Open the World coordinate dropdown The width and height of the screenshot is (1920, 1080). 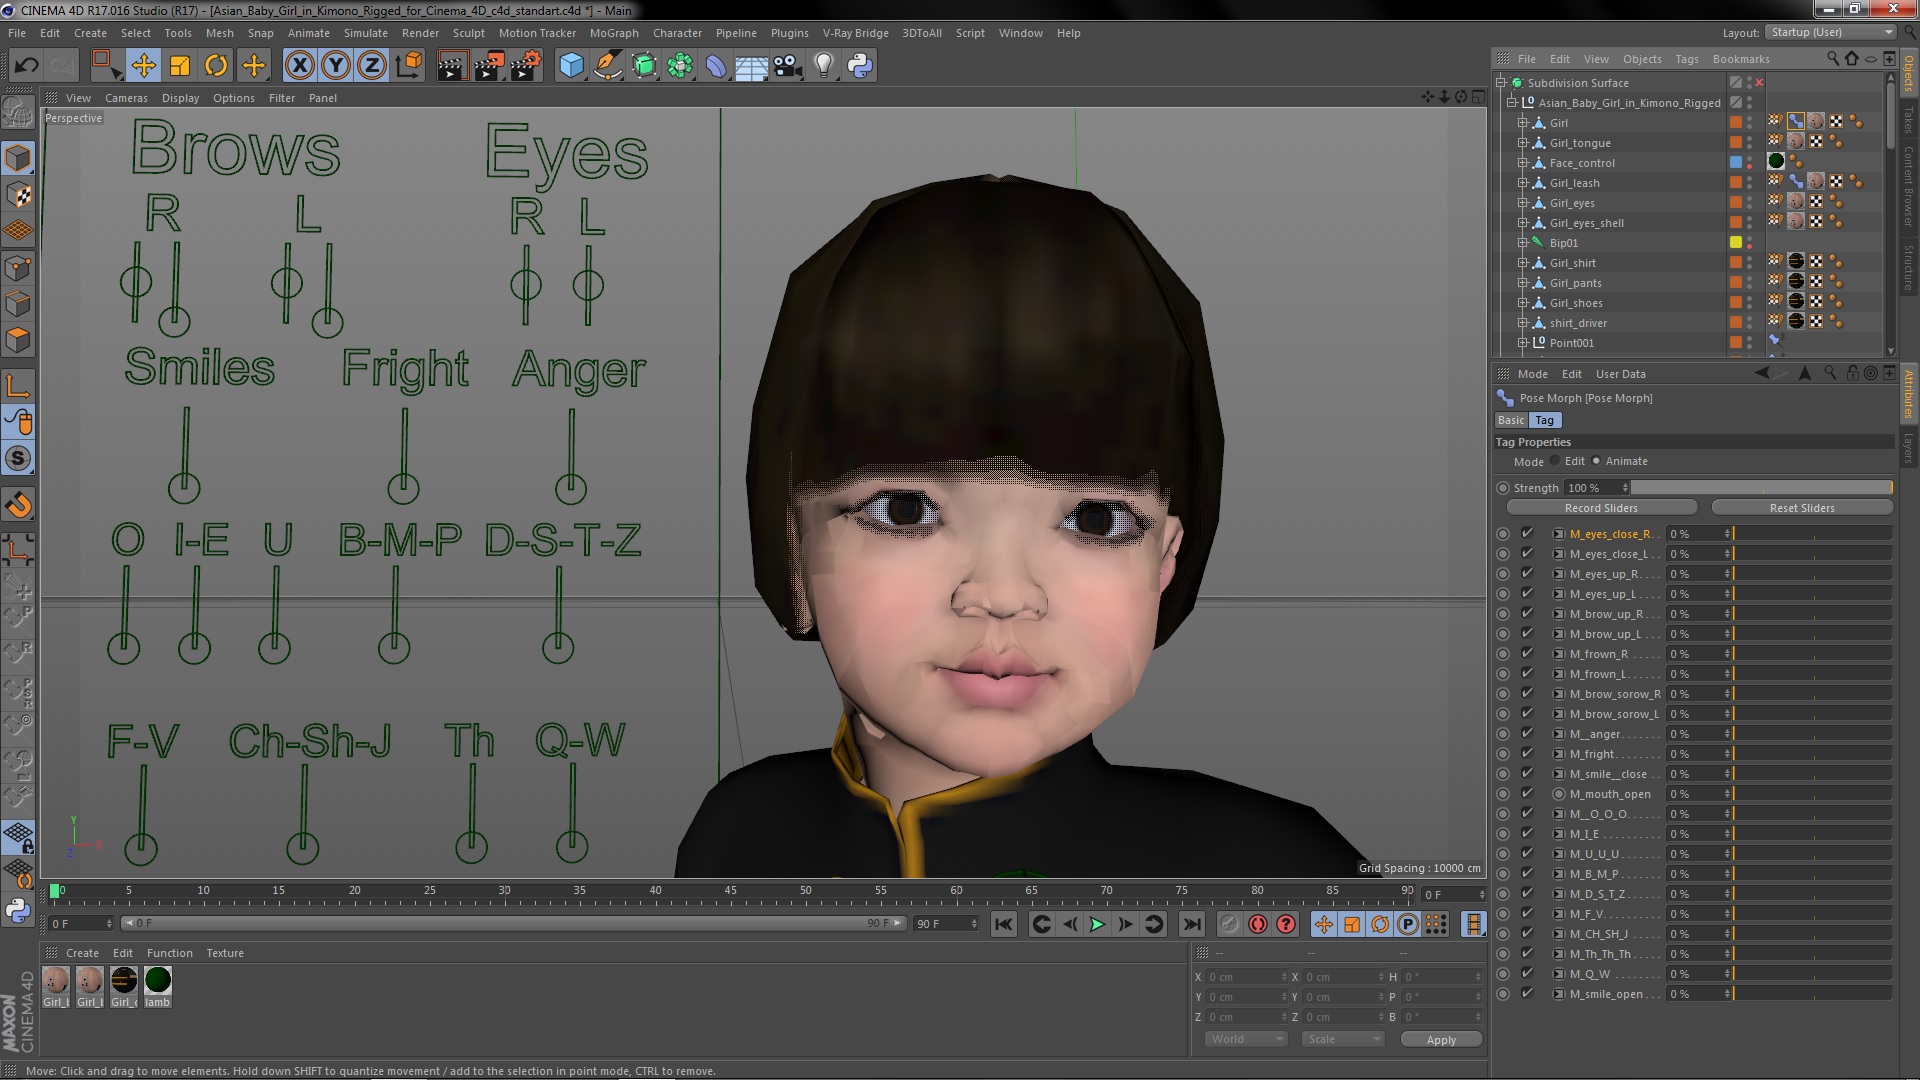coord(1246,1039)
